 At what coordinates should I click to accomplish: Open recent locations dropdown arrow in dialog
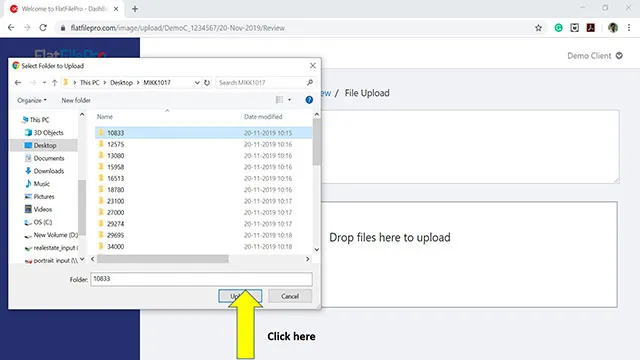44,82
